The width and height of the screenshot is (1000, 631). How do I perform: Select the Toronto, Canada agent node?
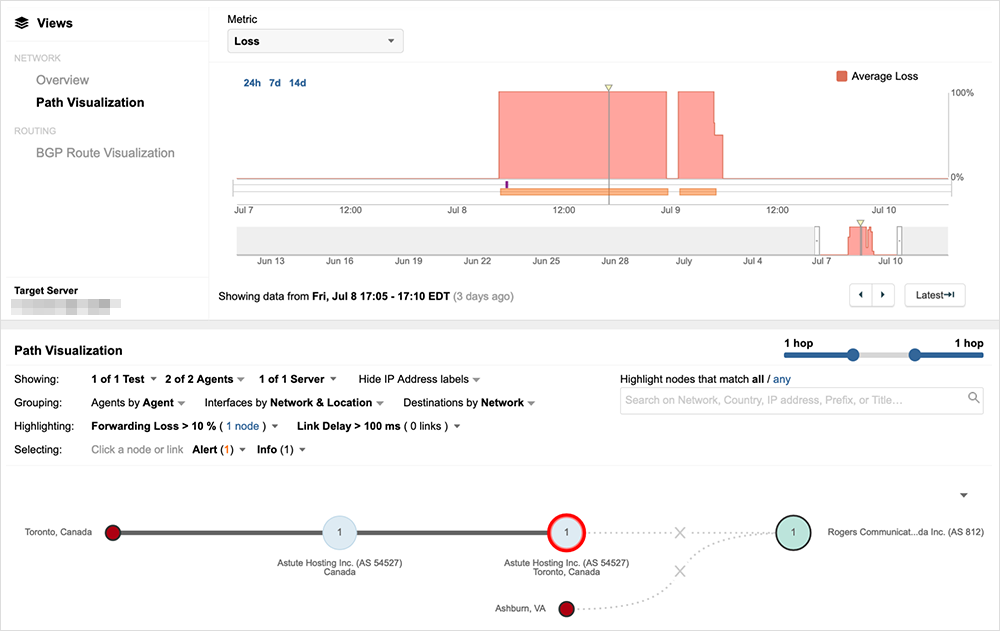[113, 532]
